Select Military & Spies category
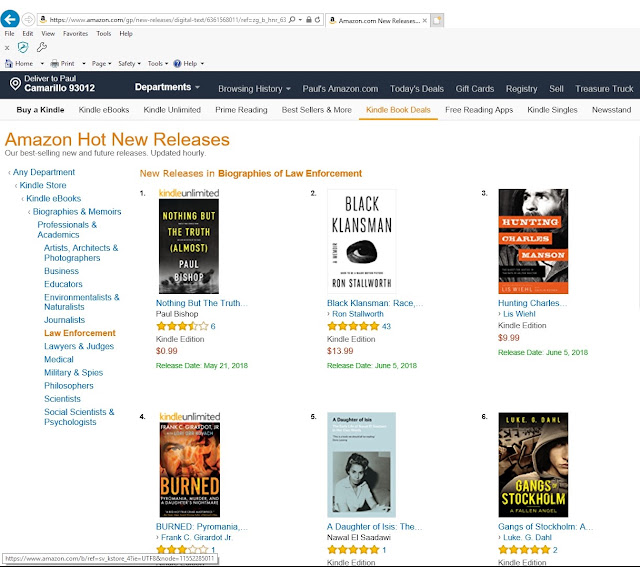This screenshot has height=567, width=640. click(x=73, y=373)
